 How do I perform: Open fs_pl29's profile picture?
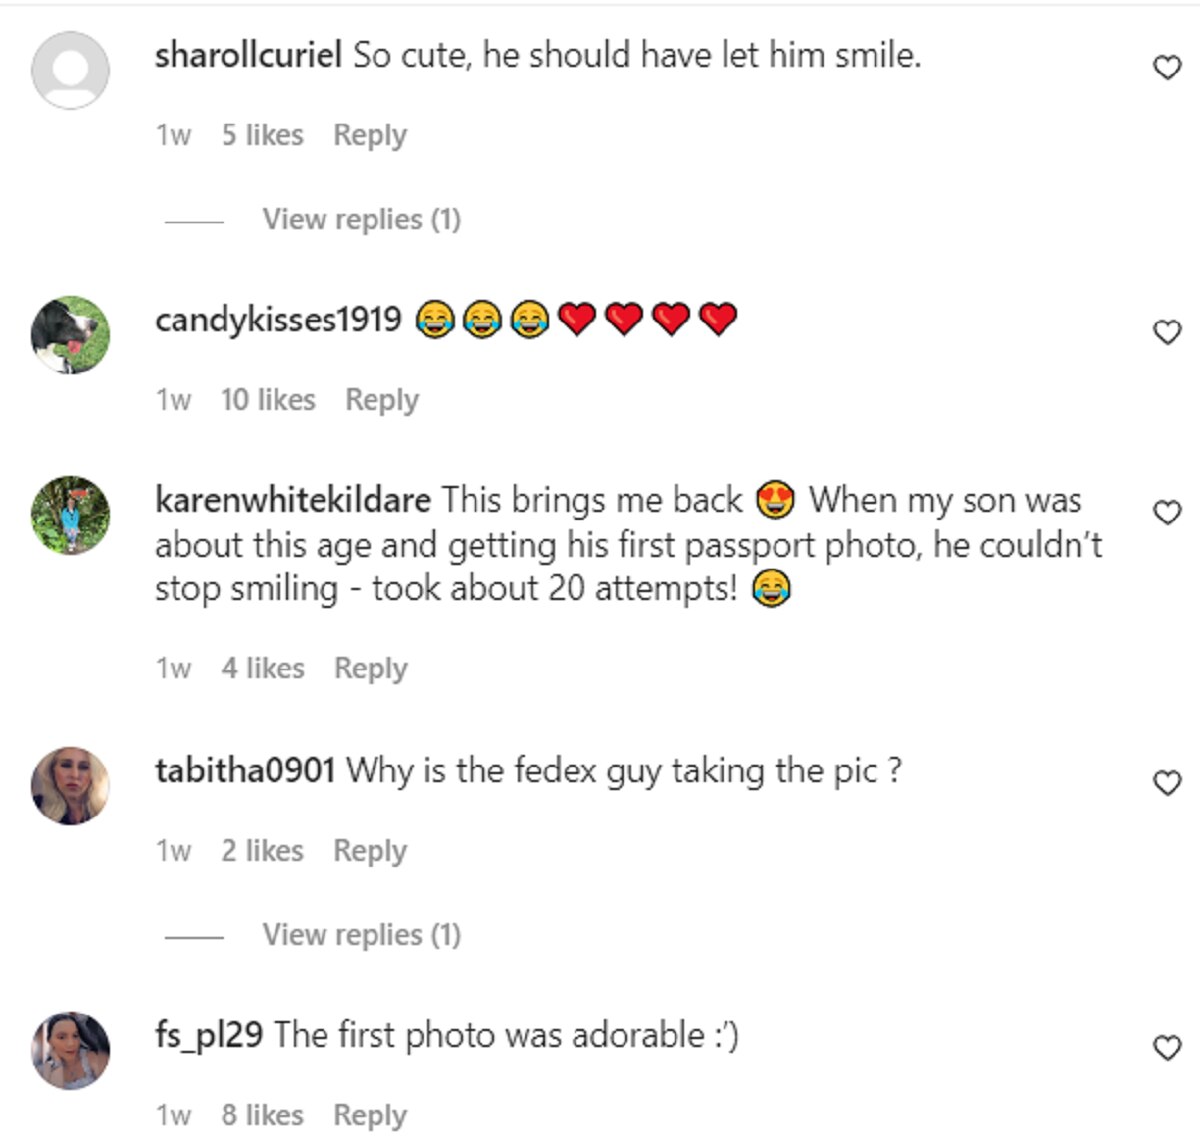pos(70,1050)
